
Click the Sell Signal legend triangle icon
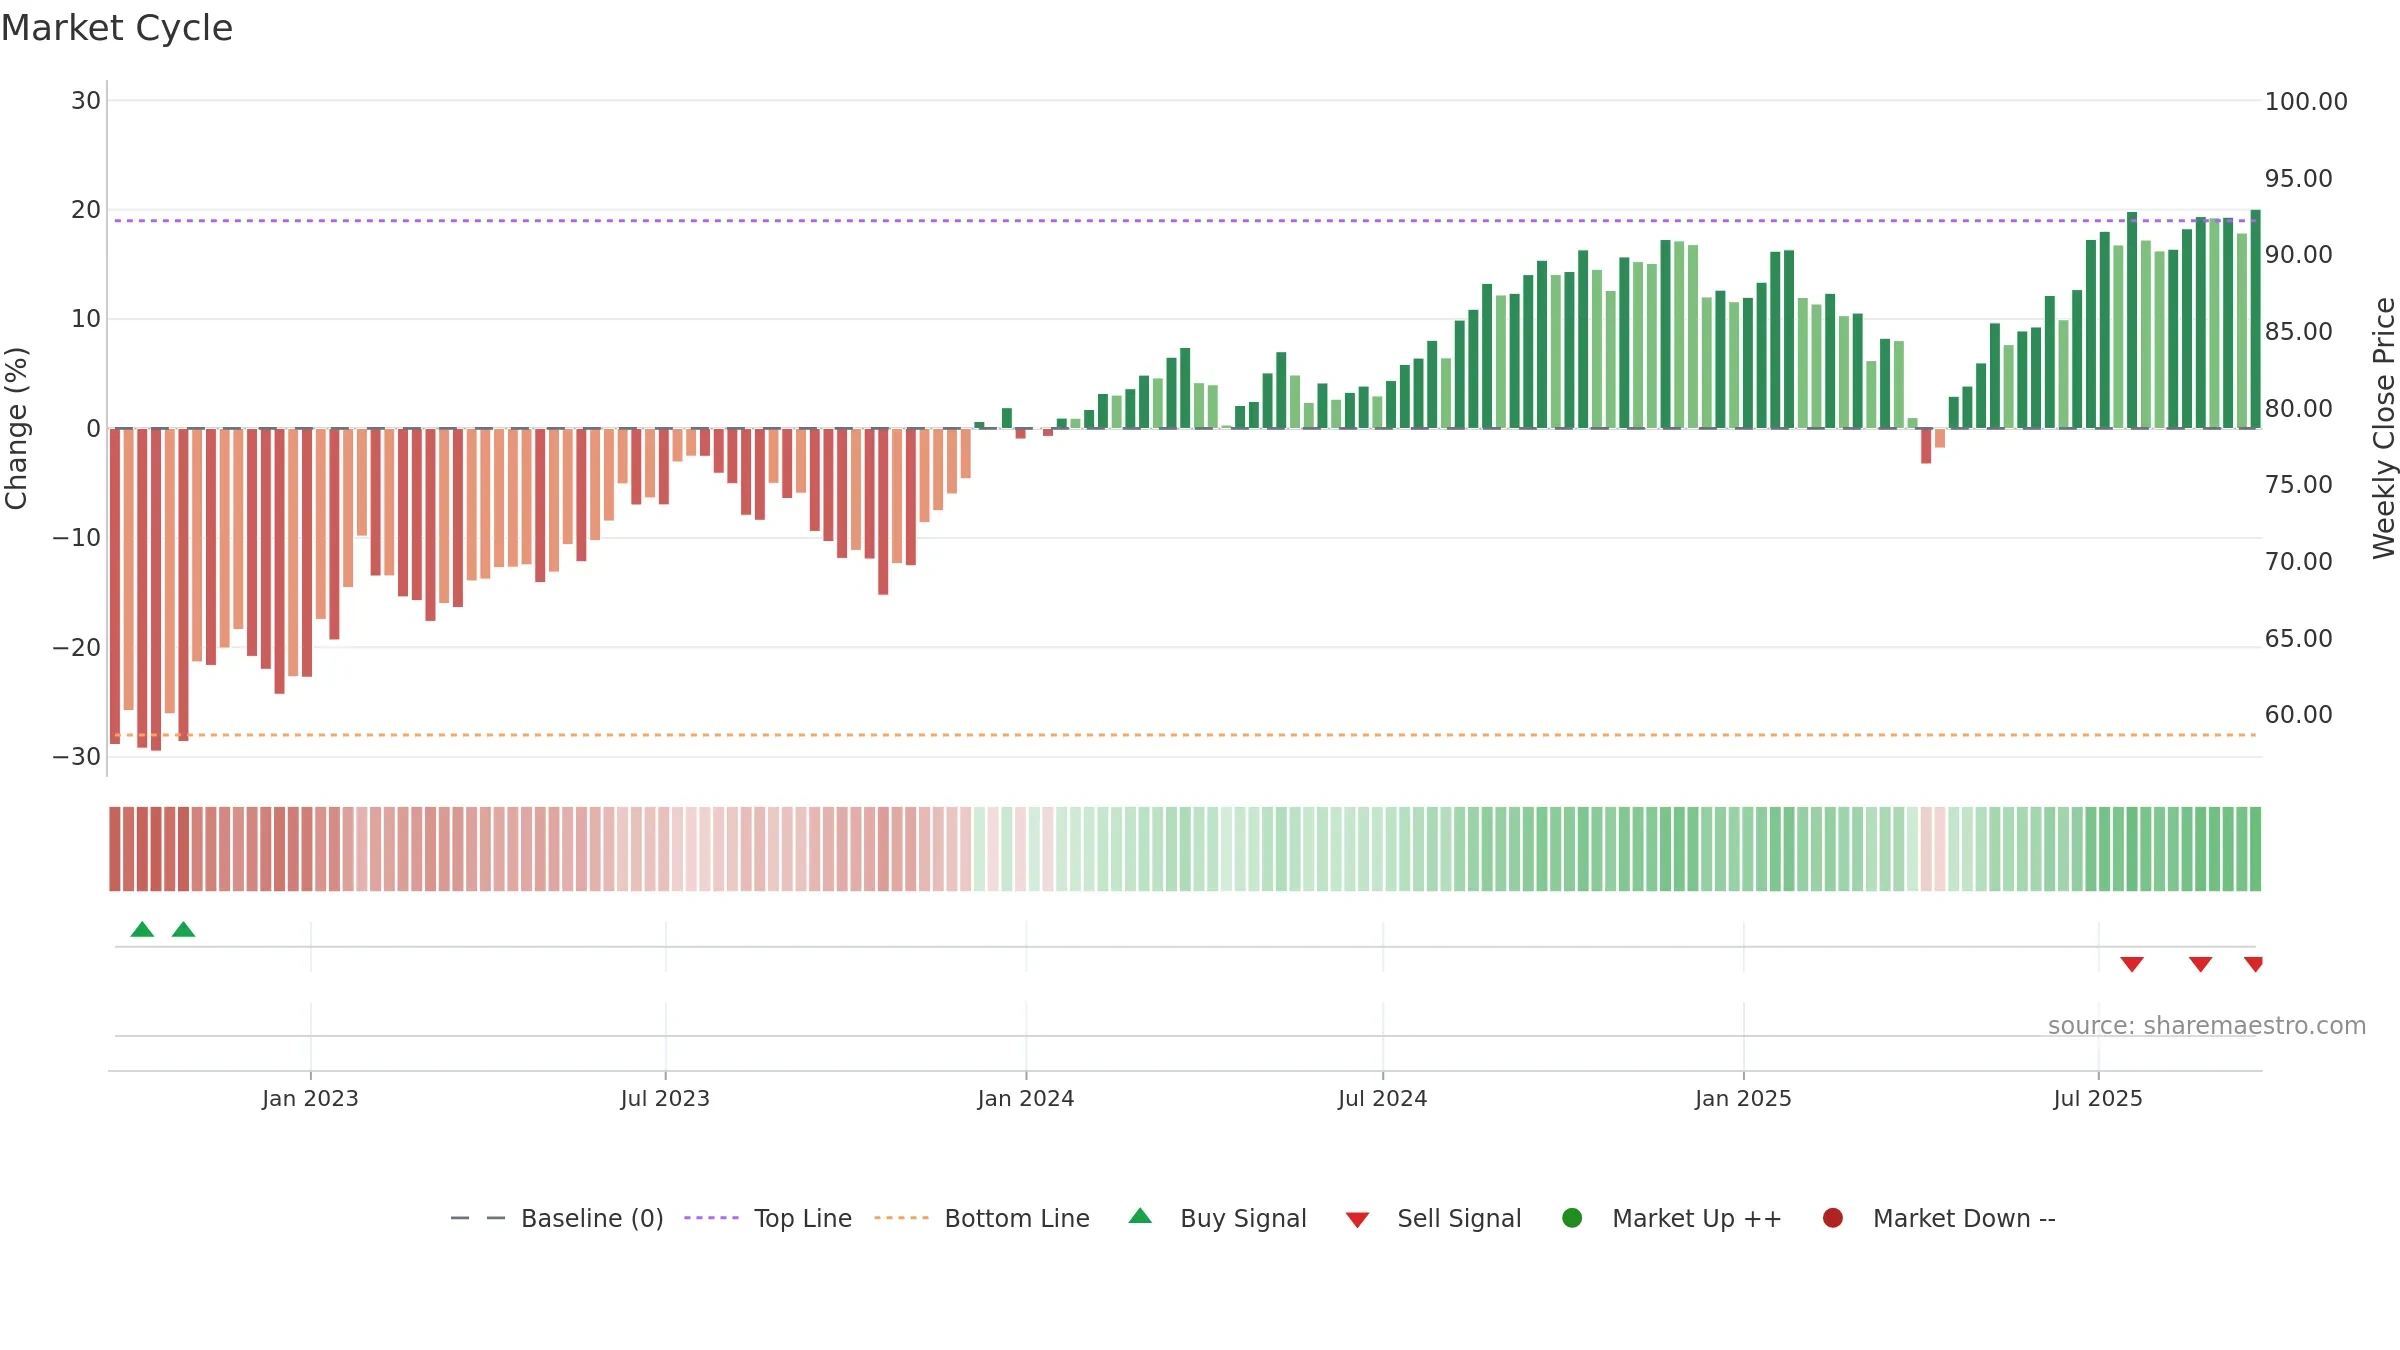[x=1357, y=1220]
